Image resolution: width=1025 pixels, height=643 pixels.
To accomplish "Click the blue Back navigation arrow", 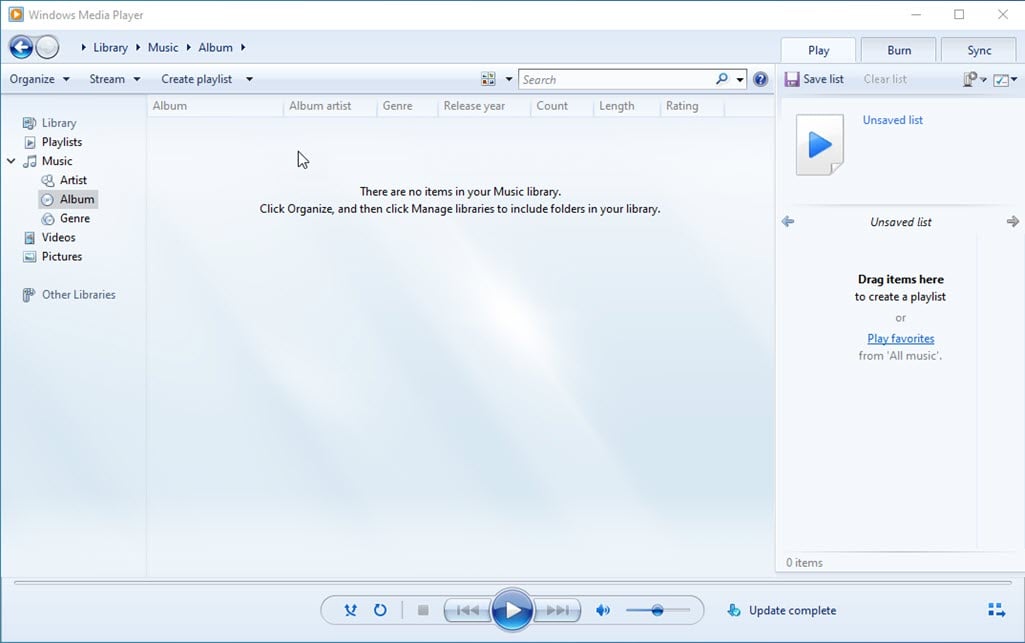I will coord(21,47).
